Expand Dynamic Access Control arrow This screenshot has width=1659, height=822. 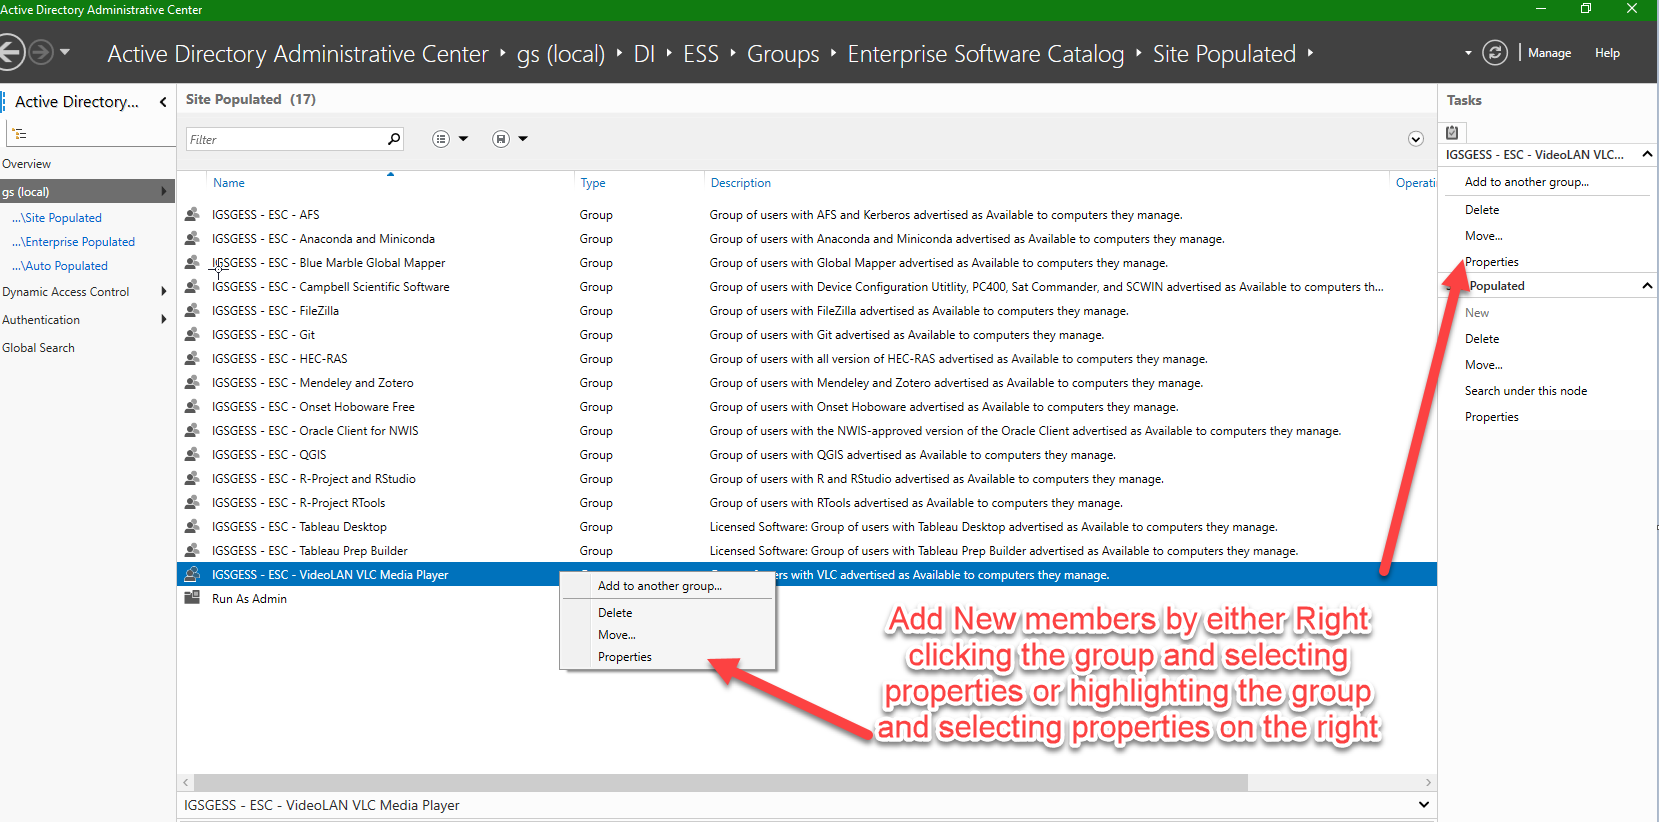coord(164,292)
